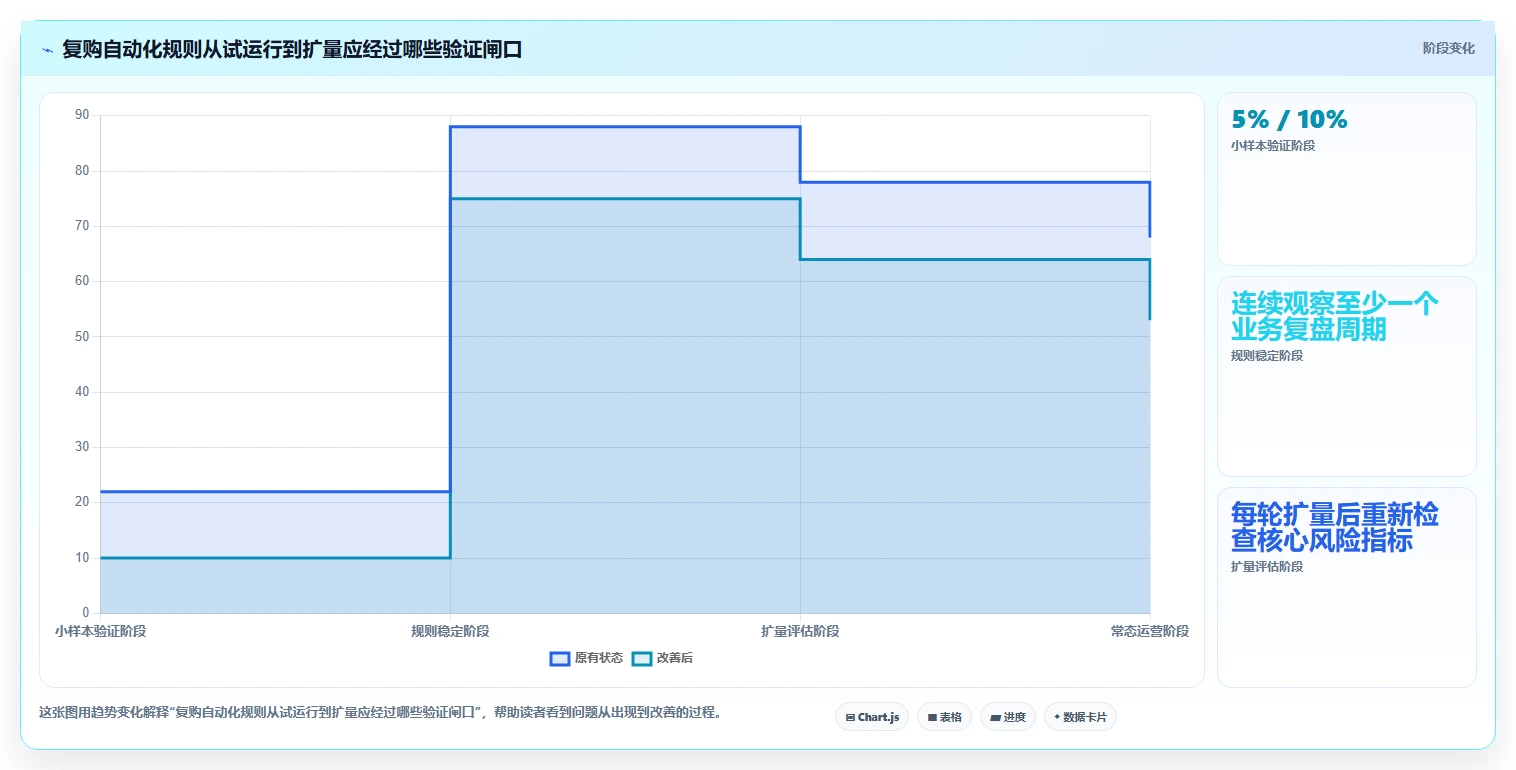The width and height of the screenshot is (1516, 770).
Task: Click the description sentence below the chart
Action: point(380,713)
